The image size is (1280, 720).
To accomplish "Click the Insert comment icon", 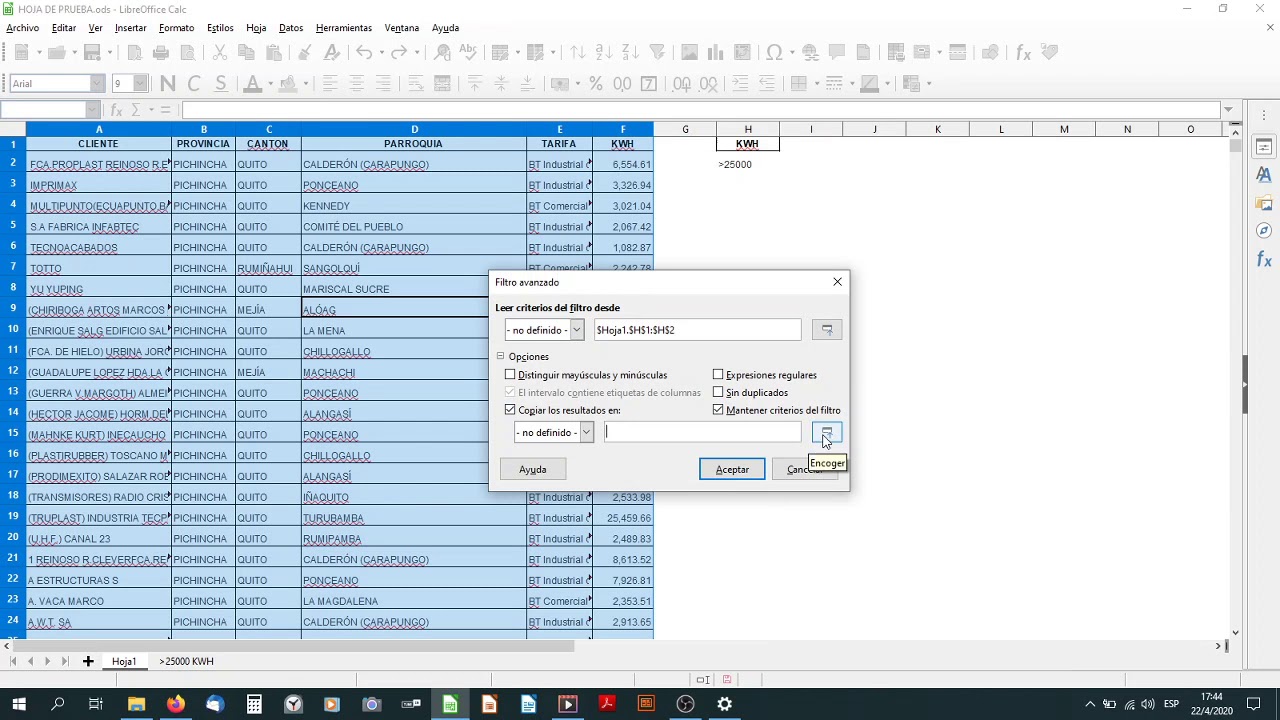I will tap(837, 52).
